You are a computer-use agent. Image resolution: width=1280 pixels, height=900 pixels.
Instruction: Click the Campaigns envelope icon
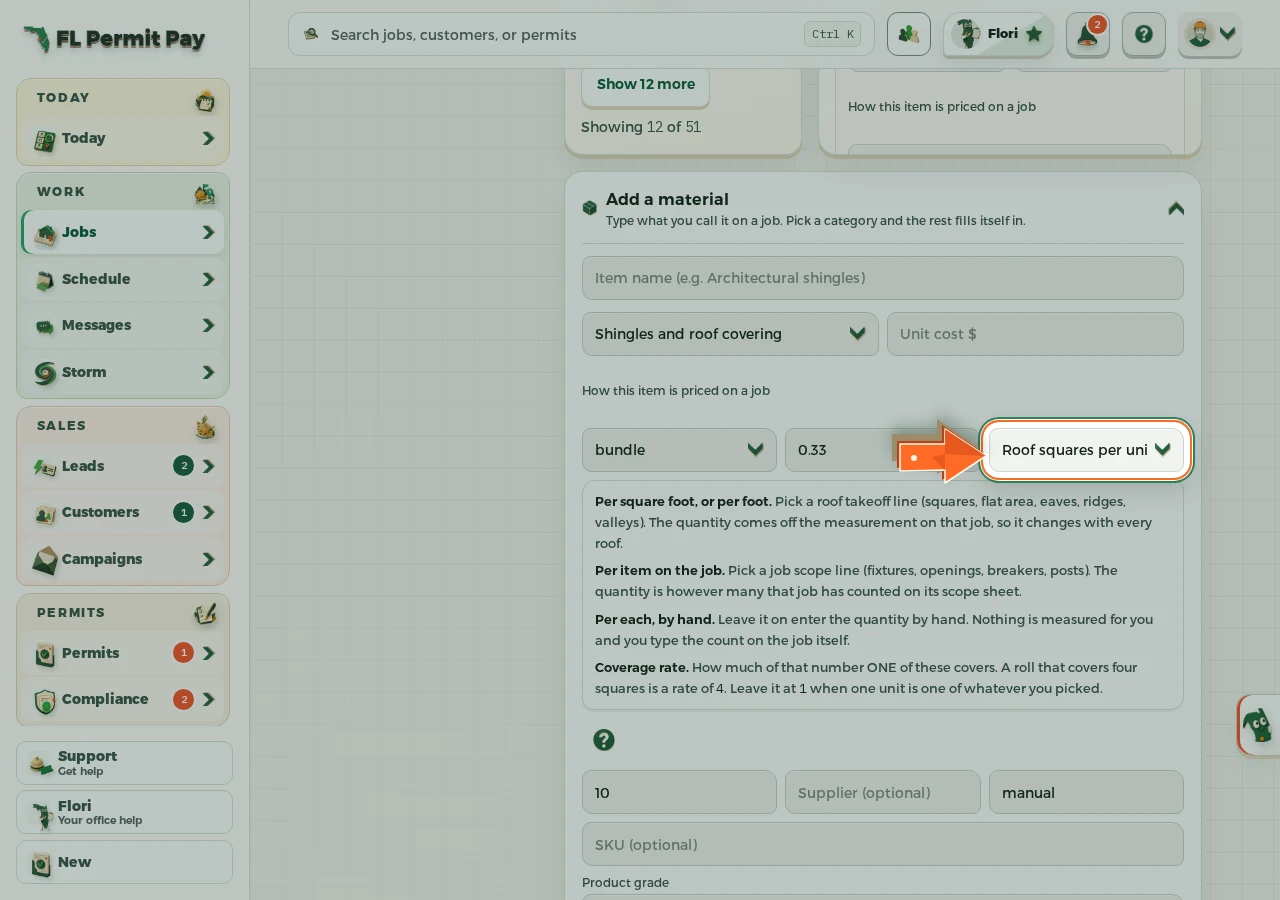tap(45, 560)
